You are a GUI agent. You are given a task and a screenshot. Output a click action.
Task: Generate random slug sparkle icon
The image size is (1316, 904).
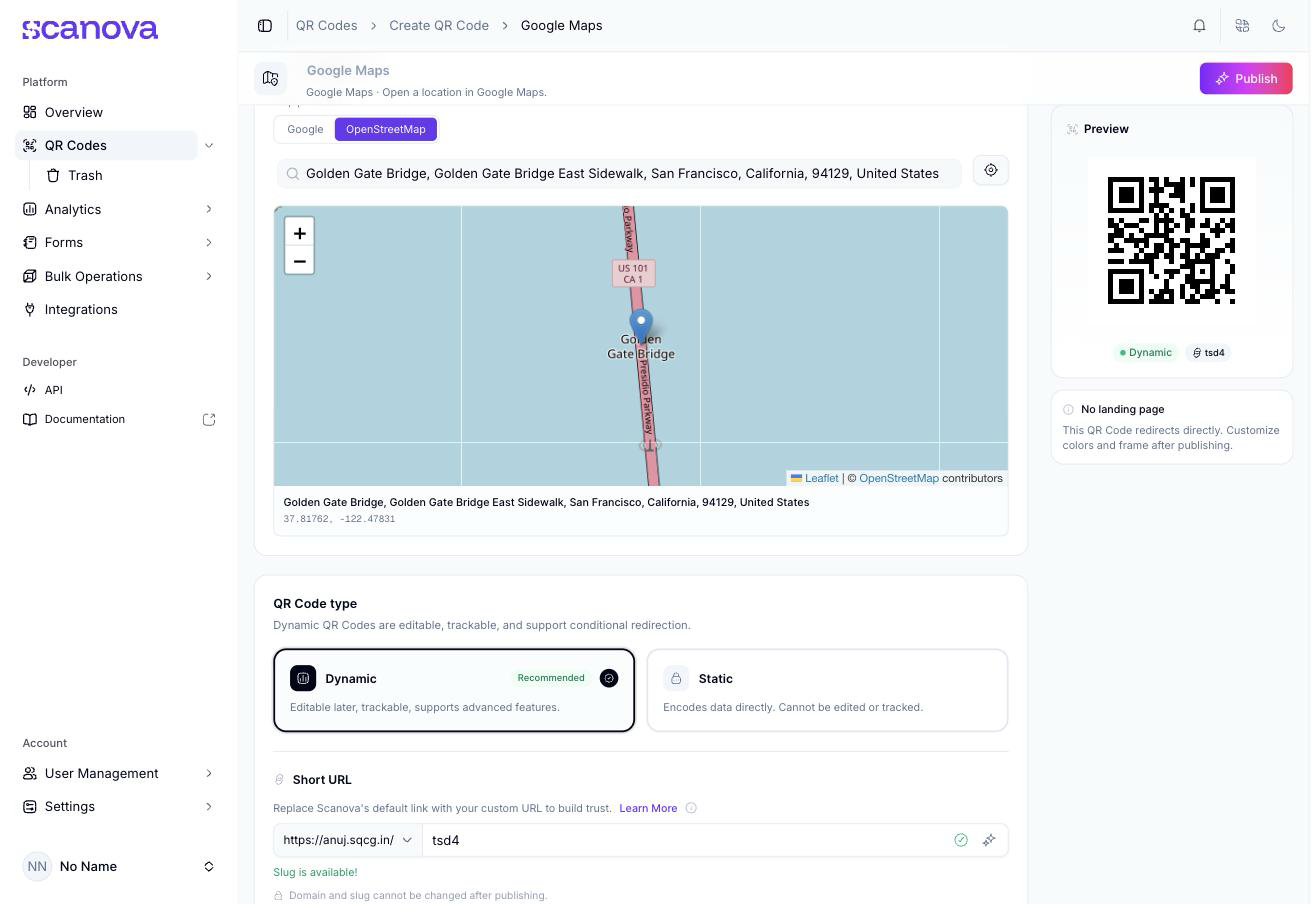(x=989, y=840)
